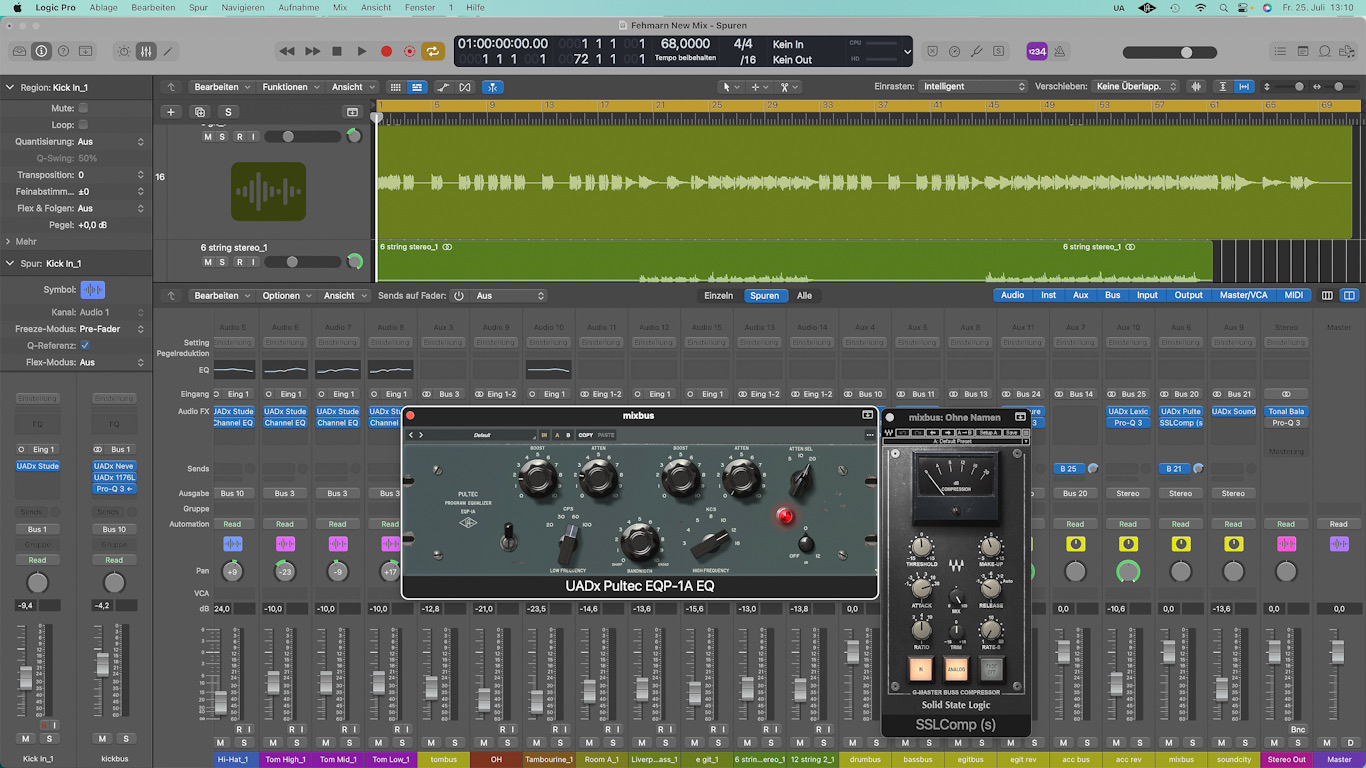
Task: Click Save in the SSLComp toolbar
Action: [x=1012, y=432]
